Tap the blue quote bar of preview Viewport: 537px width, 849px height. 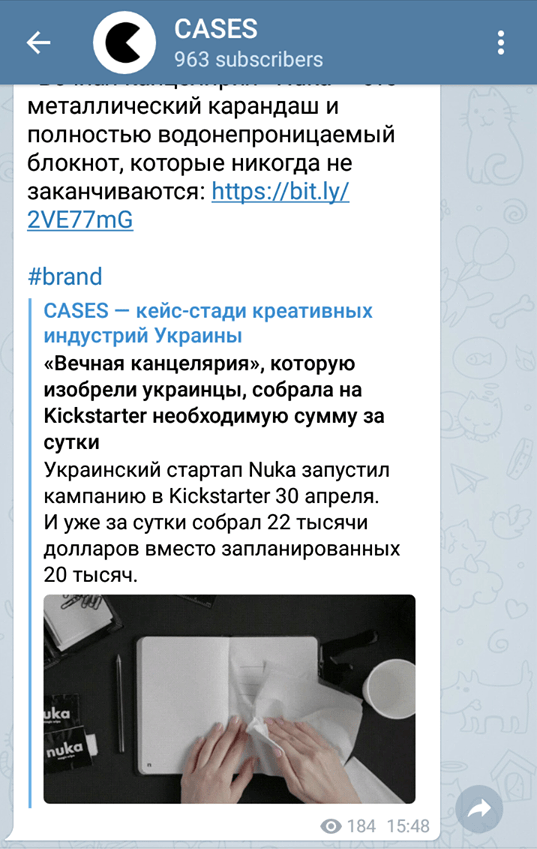pyautogui.click(x=30, y=552)
